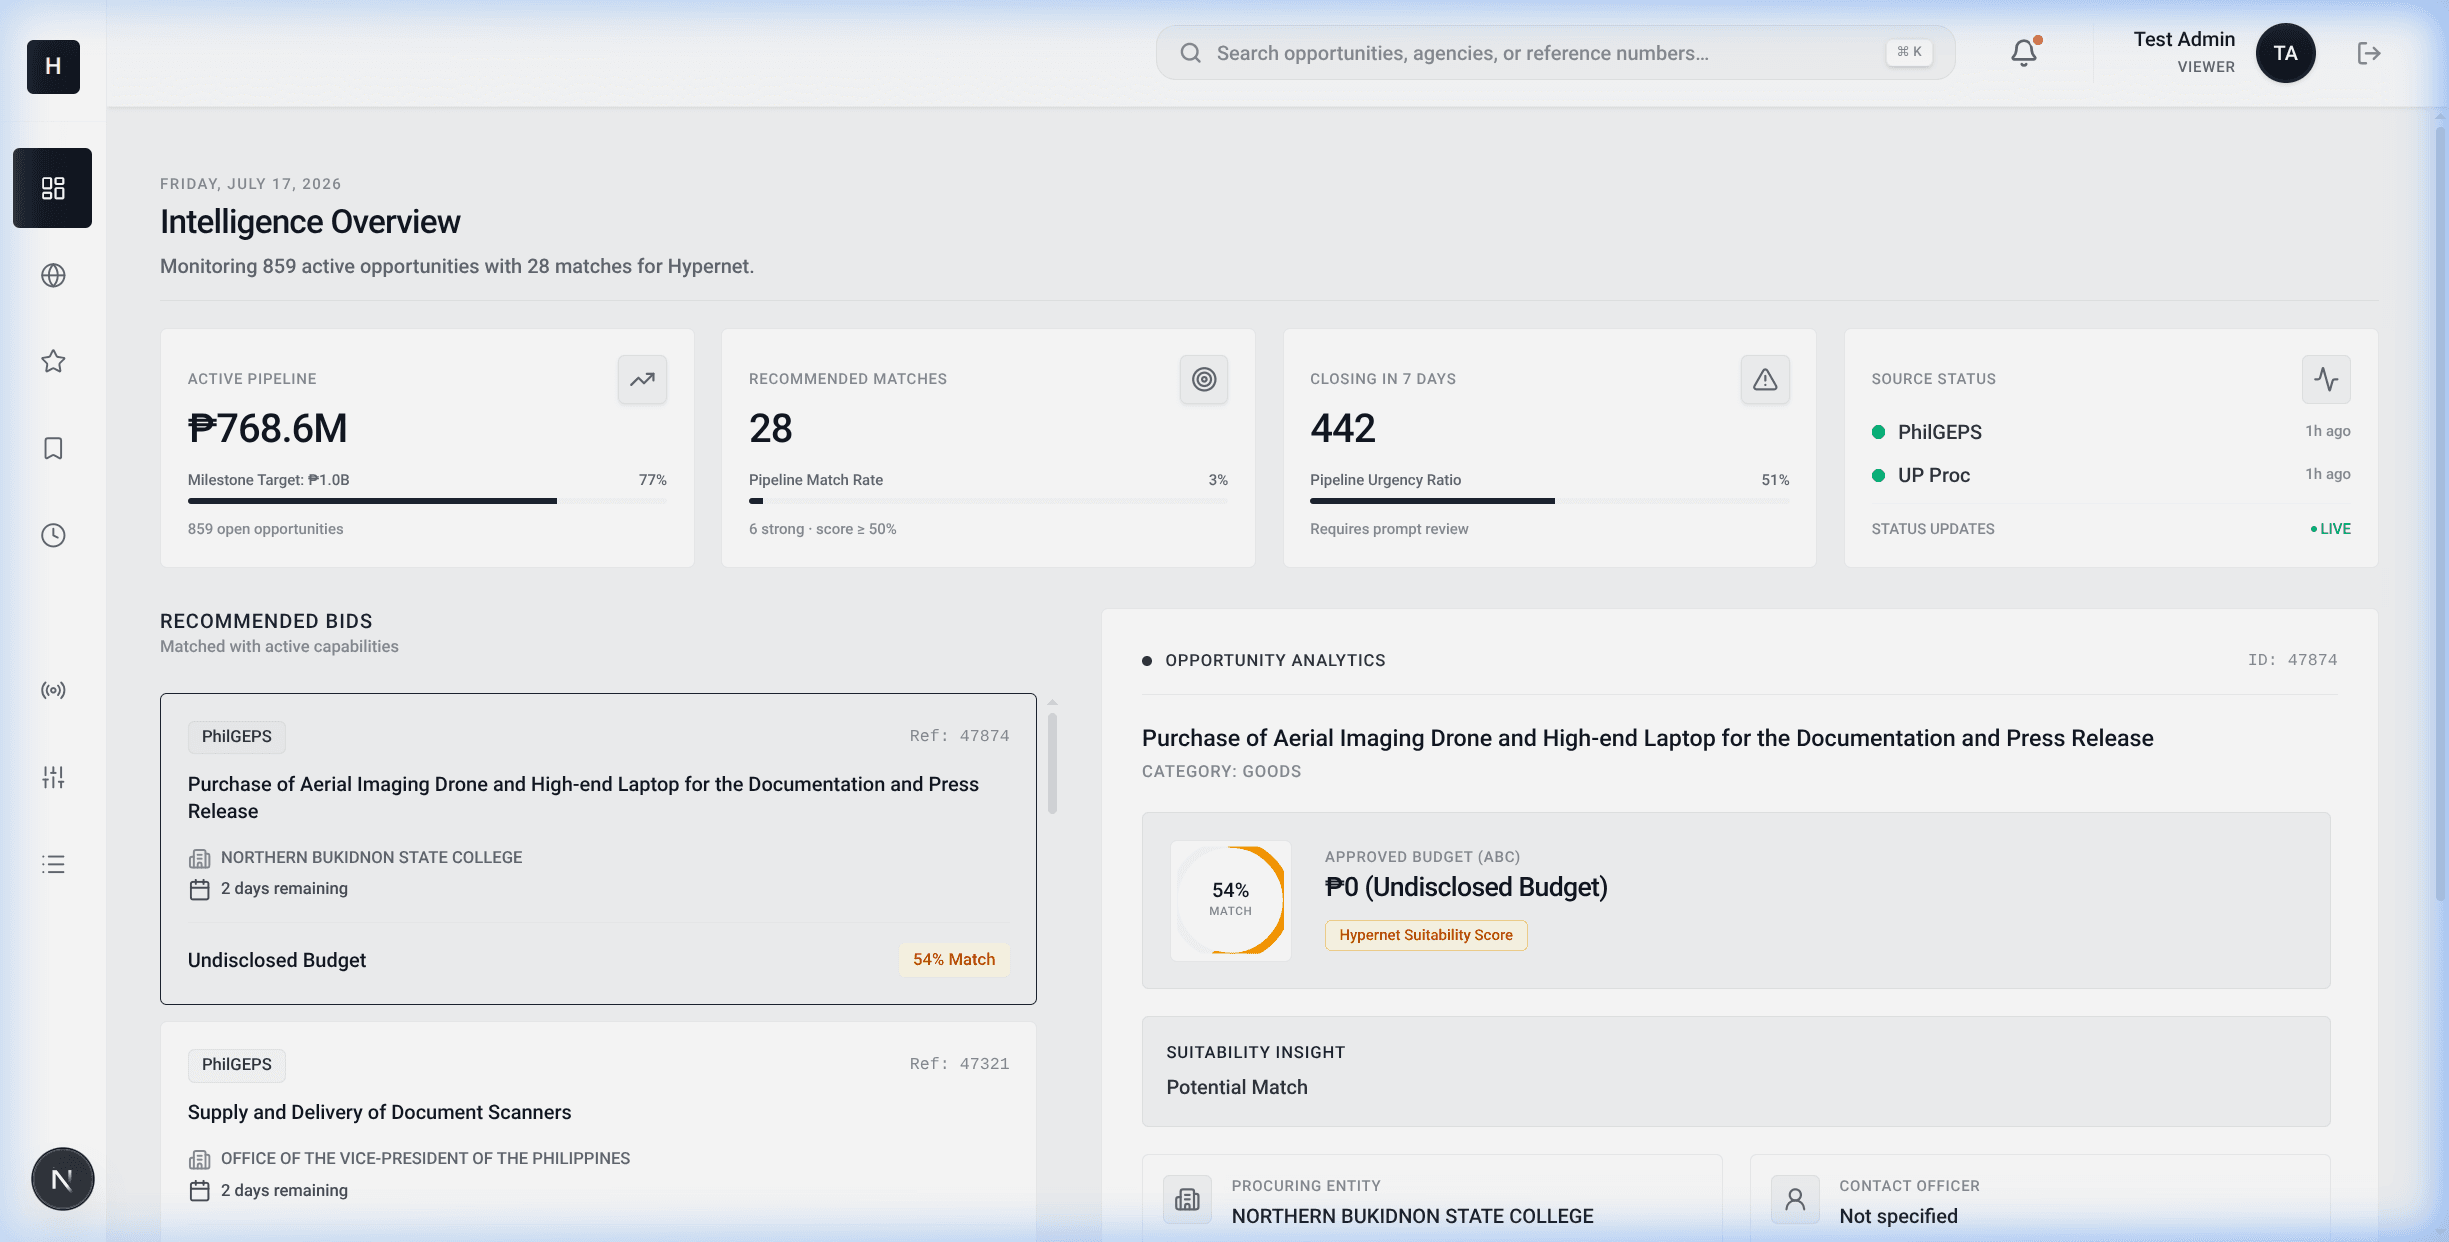Click the activity pulse icon on Source Status card
The height and width of the screenshot is (1242, 2449).
coord(2326,379)
